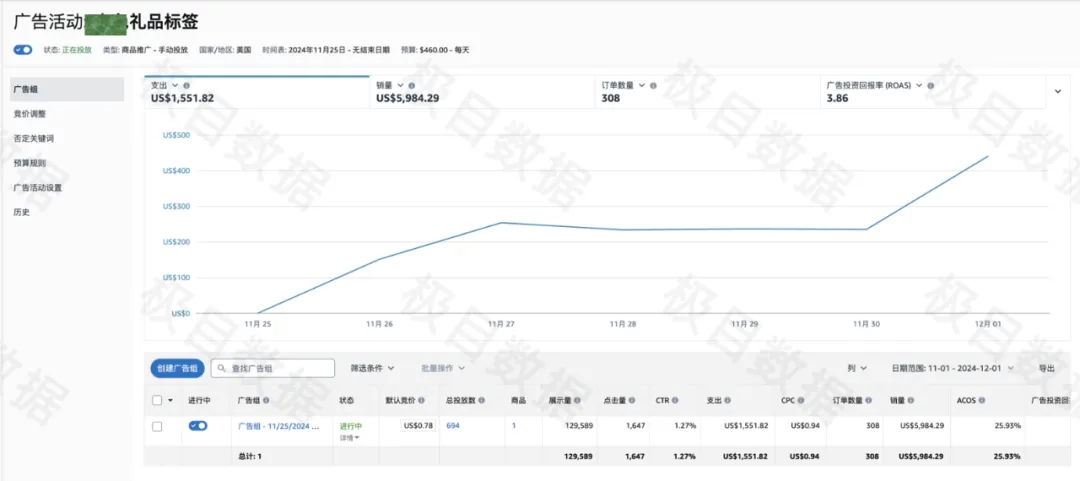Click info icon in ACOS column header
The width and height of the screenshot is (1080, 481).
(x=982, y=400)
